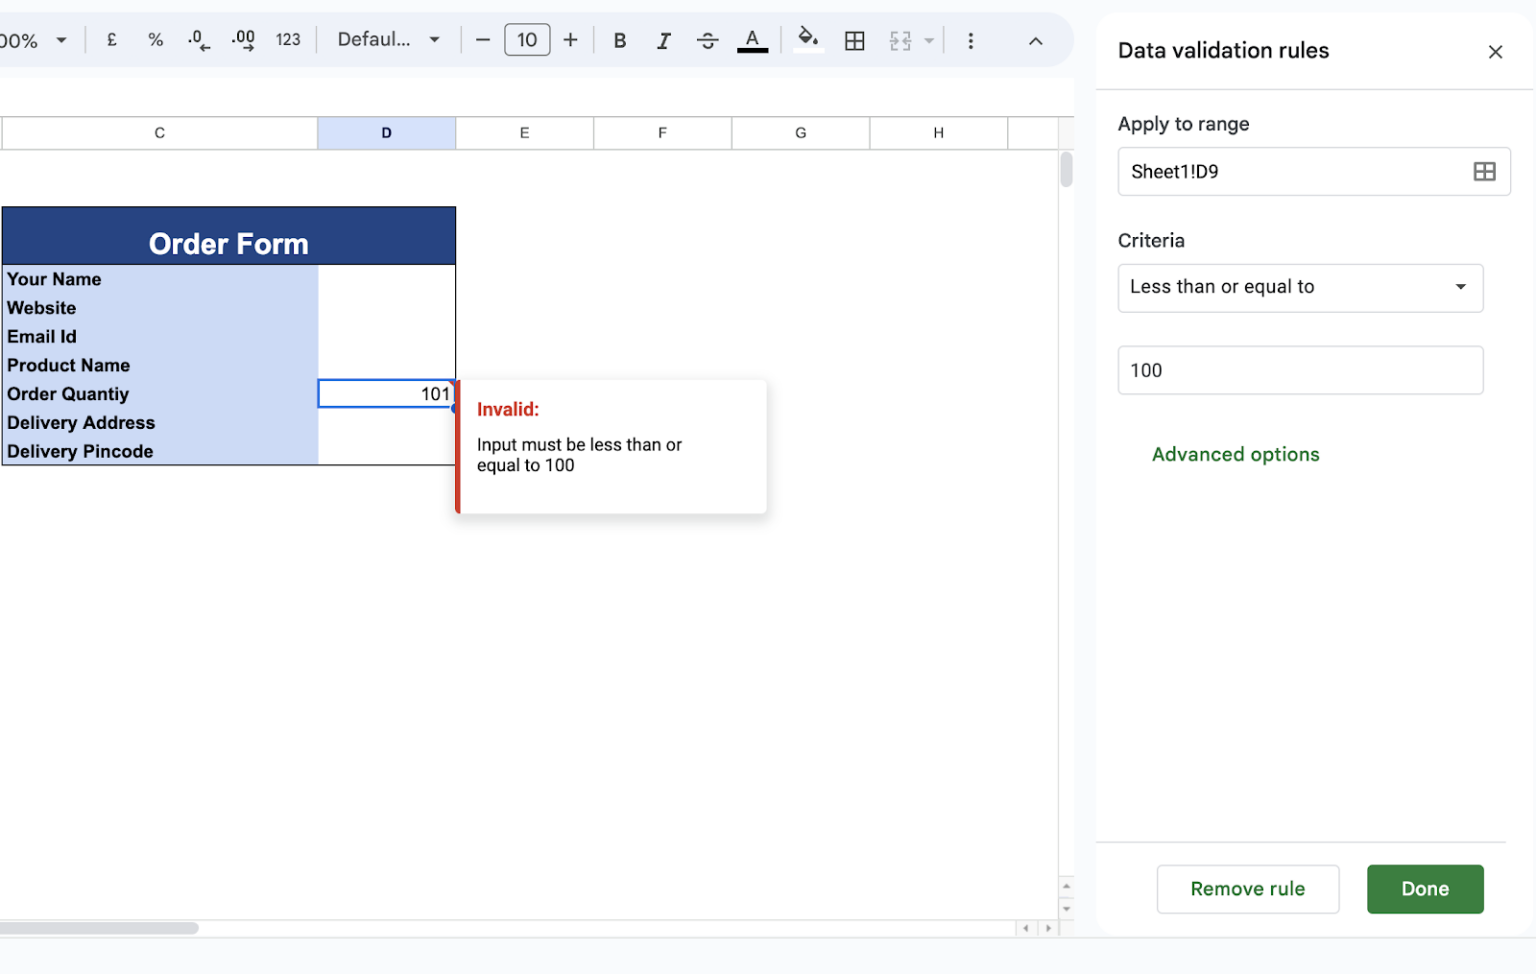
Task: Open the 123 number formats menu
Action: (x=288, y=40)
